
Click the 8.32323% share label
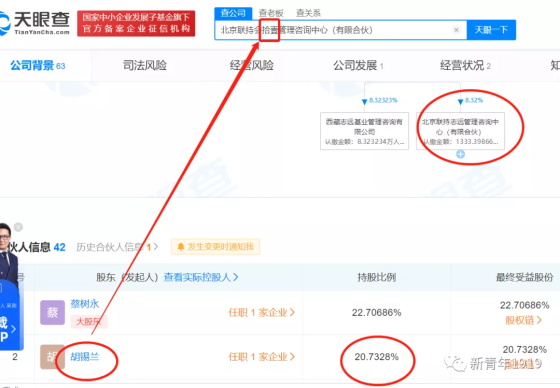pyautogui.click(x=383, y=100)
